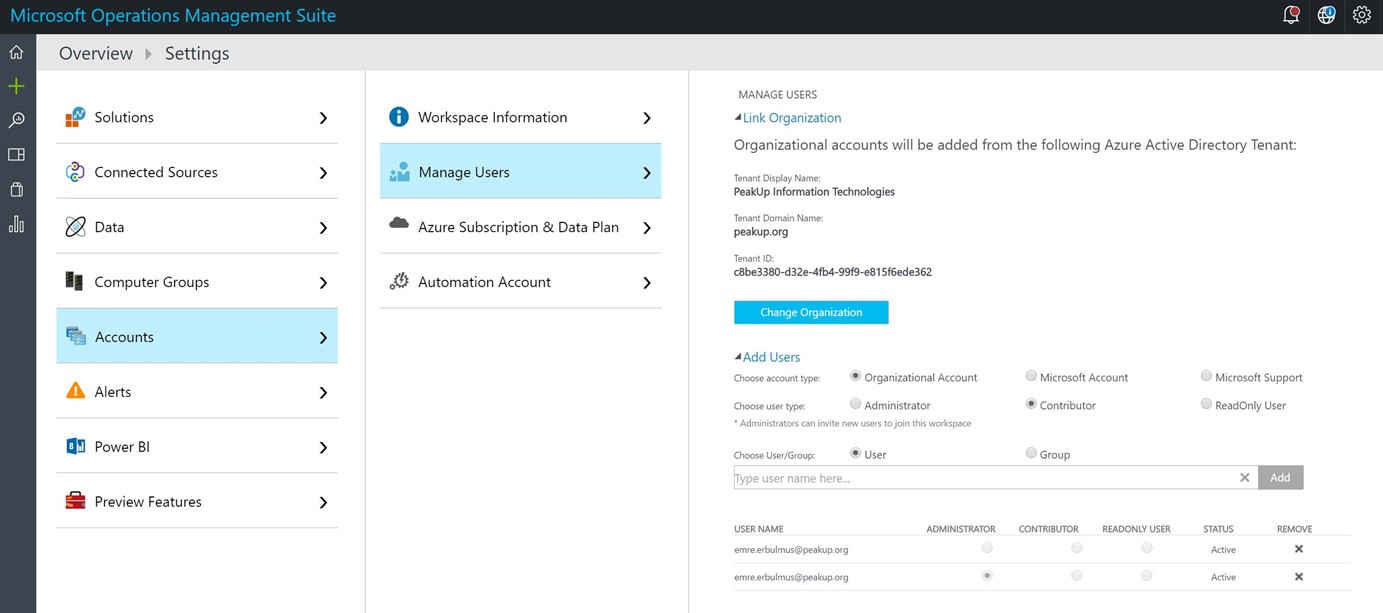The width and height of the screenshot is (1383, 613).
Task: Expand the Connected Sources chevron arrow
Action: coord(323,173)
